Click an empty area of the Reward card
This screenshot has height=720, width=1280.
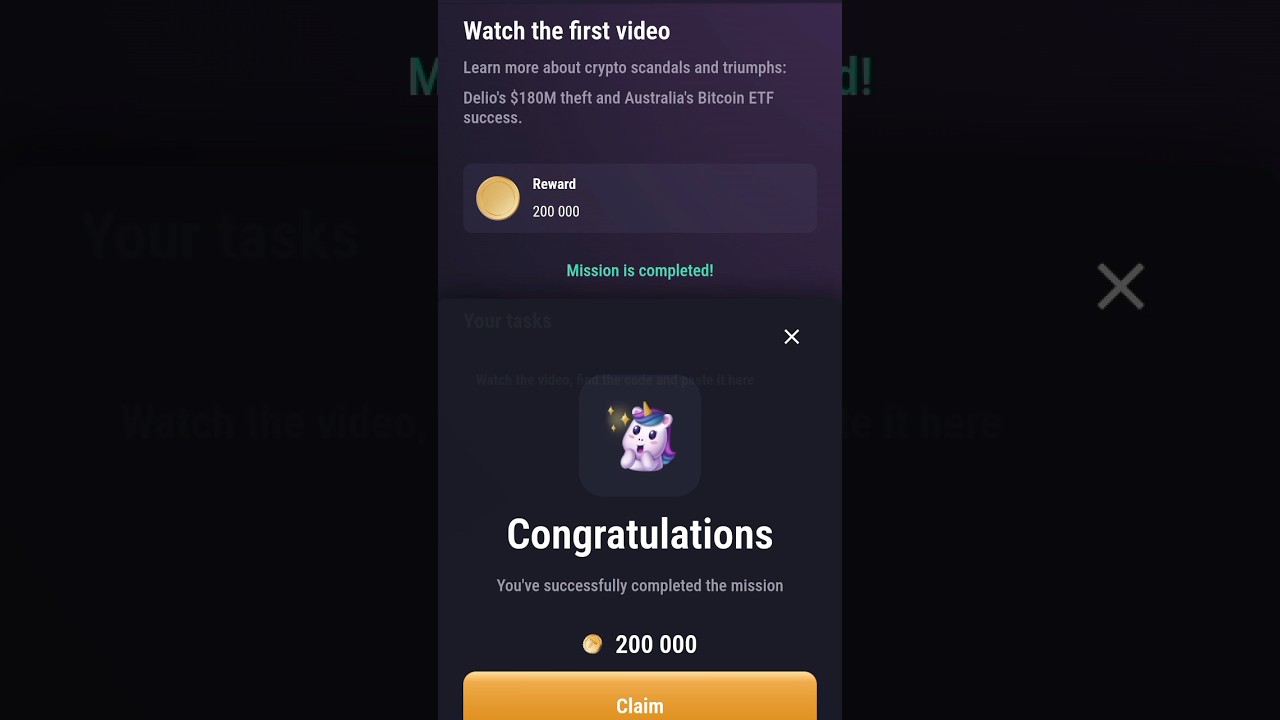(x=700, y=198)
